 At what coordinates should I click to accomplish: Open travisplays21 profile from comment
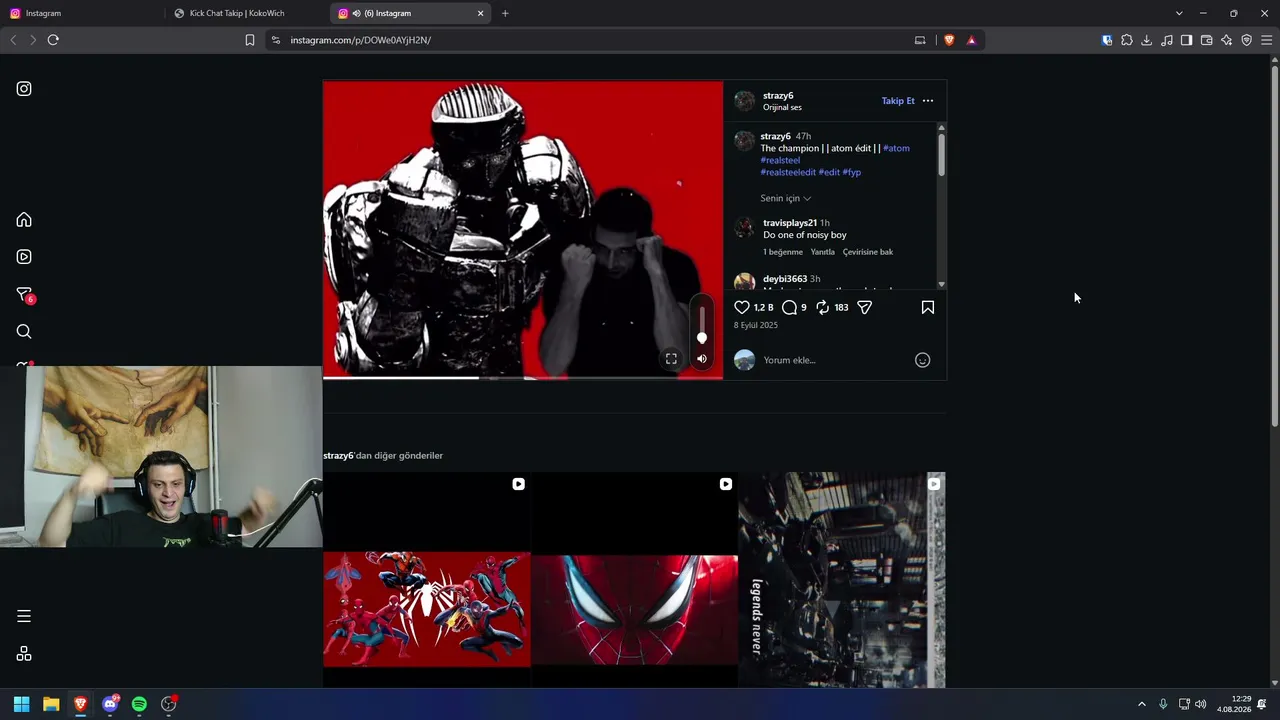point(790,223)
